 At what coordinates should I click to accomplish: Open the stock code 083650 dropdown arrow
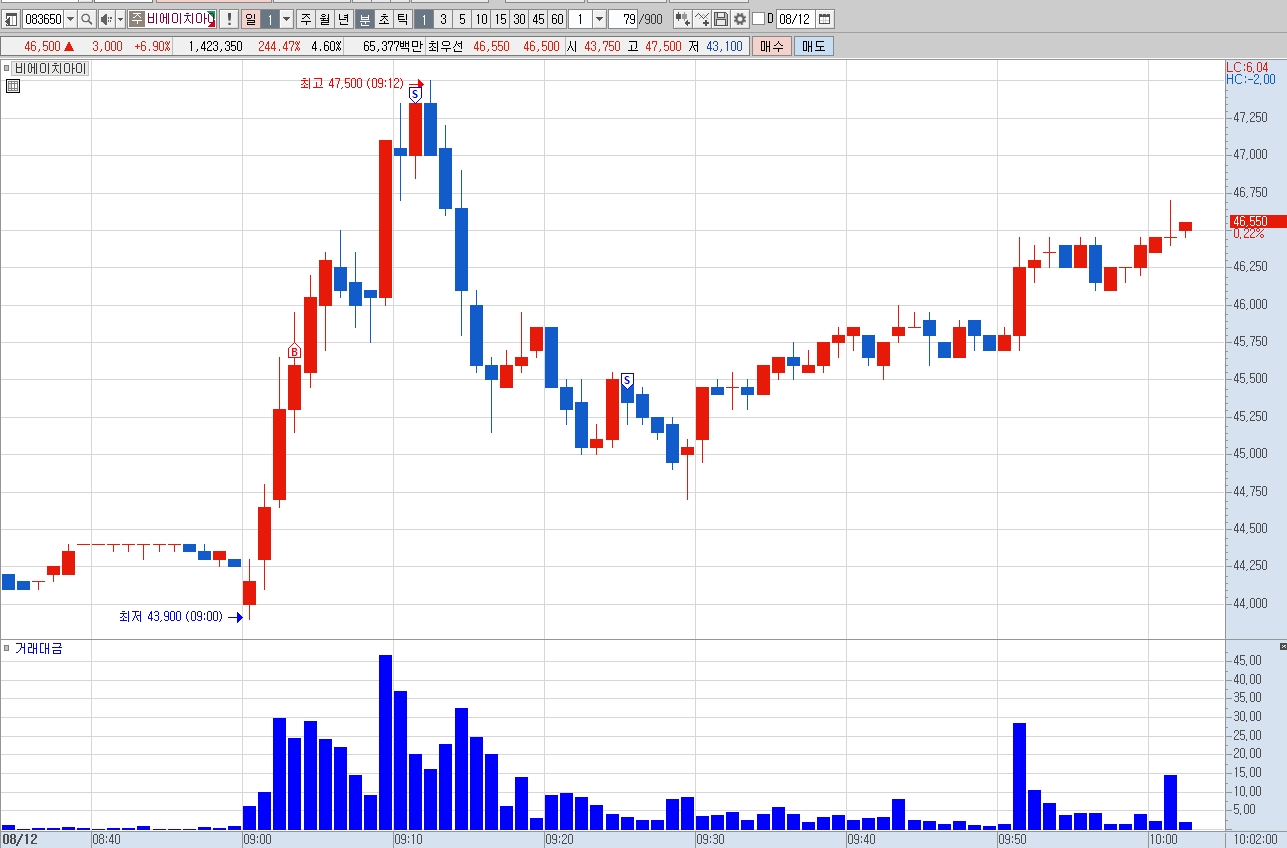70,19
